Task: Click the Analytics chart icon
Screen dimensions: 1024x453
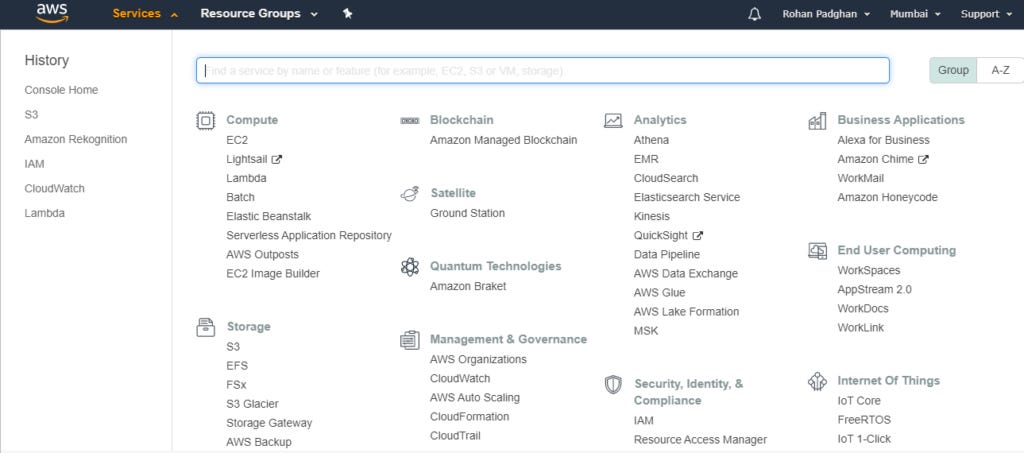Action: 613,121
